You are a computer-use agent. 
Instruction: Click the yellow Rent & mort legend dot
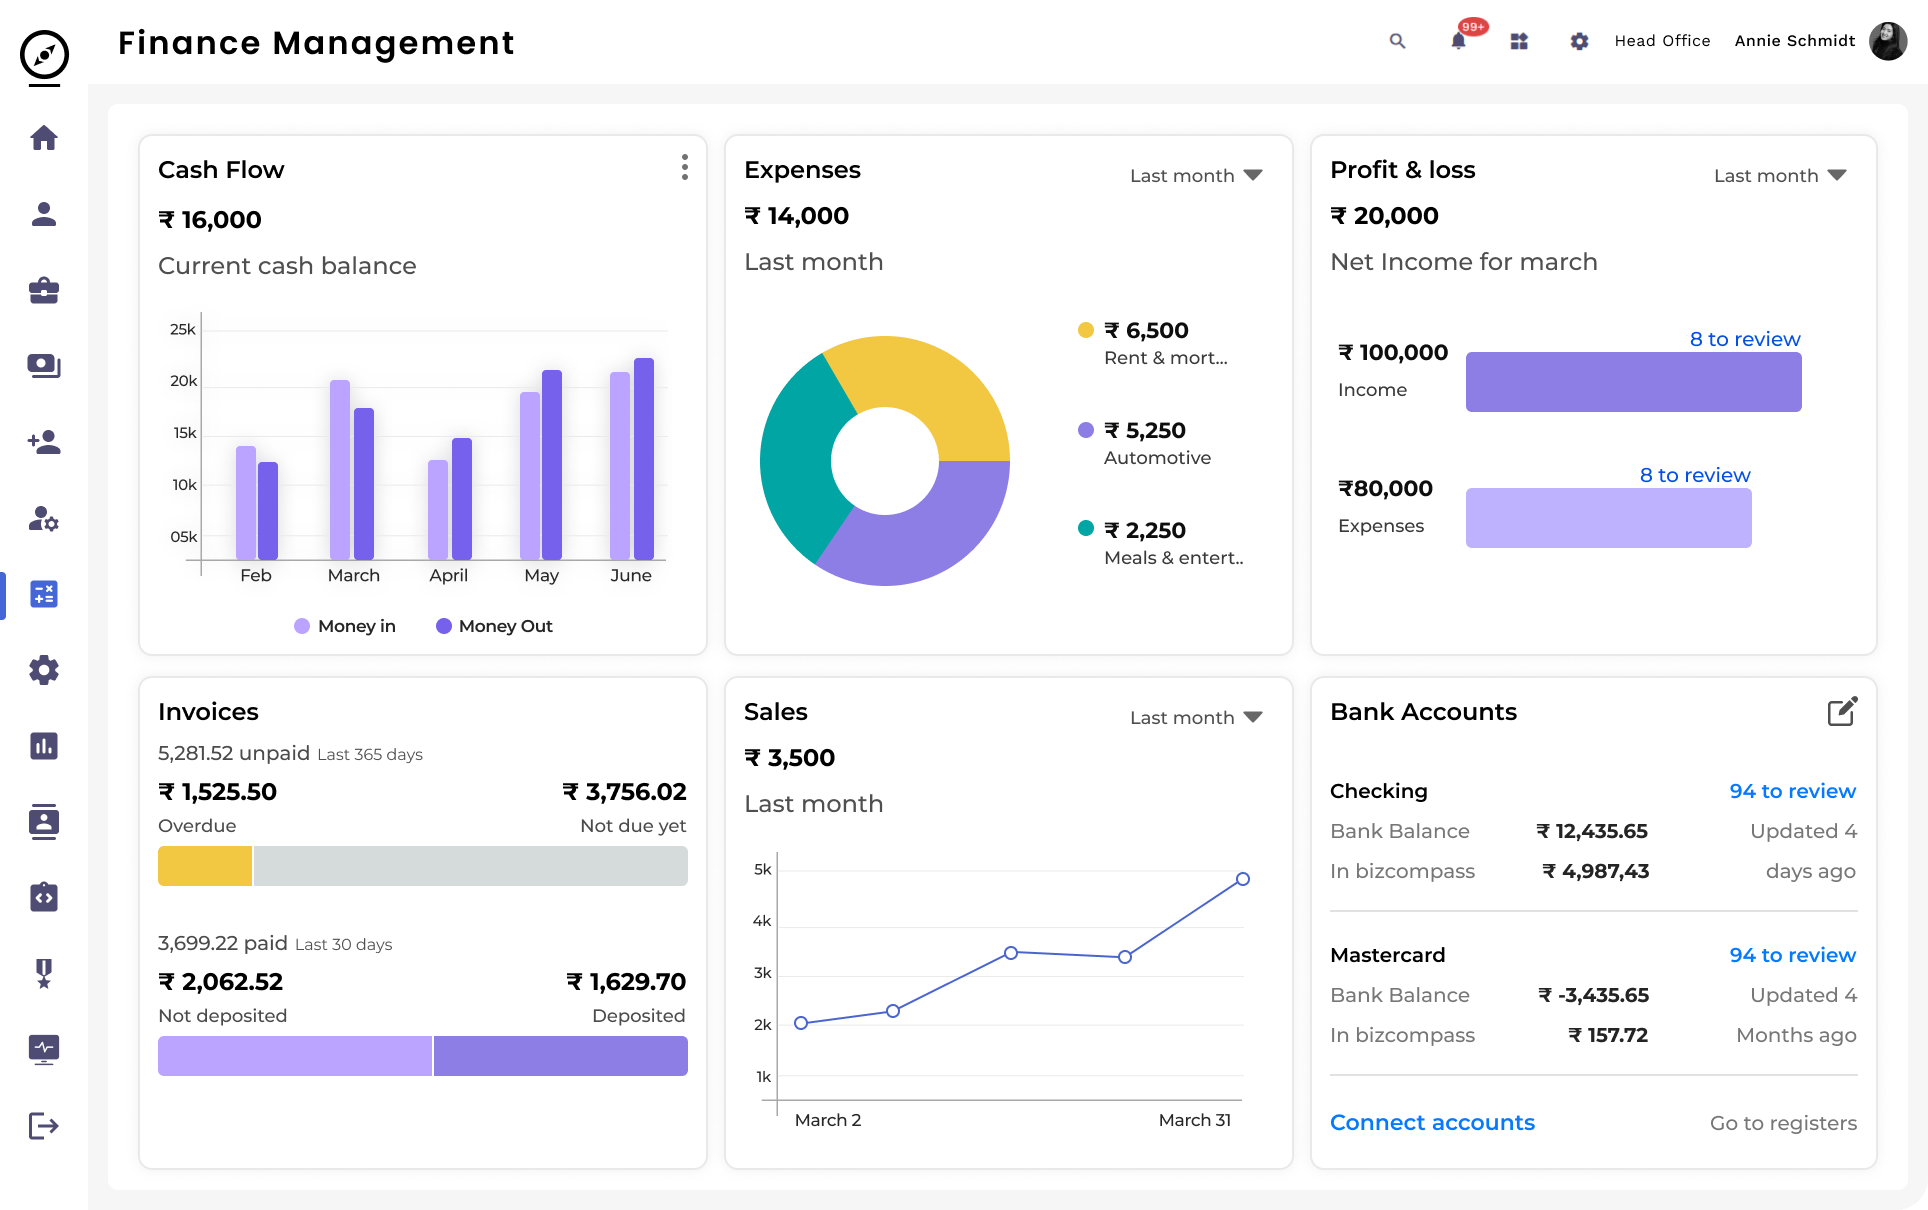point(1086,330)
